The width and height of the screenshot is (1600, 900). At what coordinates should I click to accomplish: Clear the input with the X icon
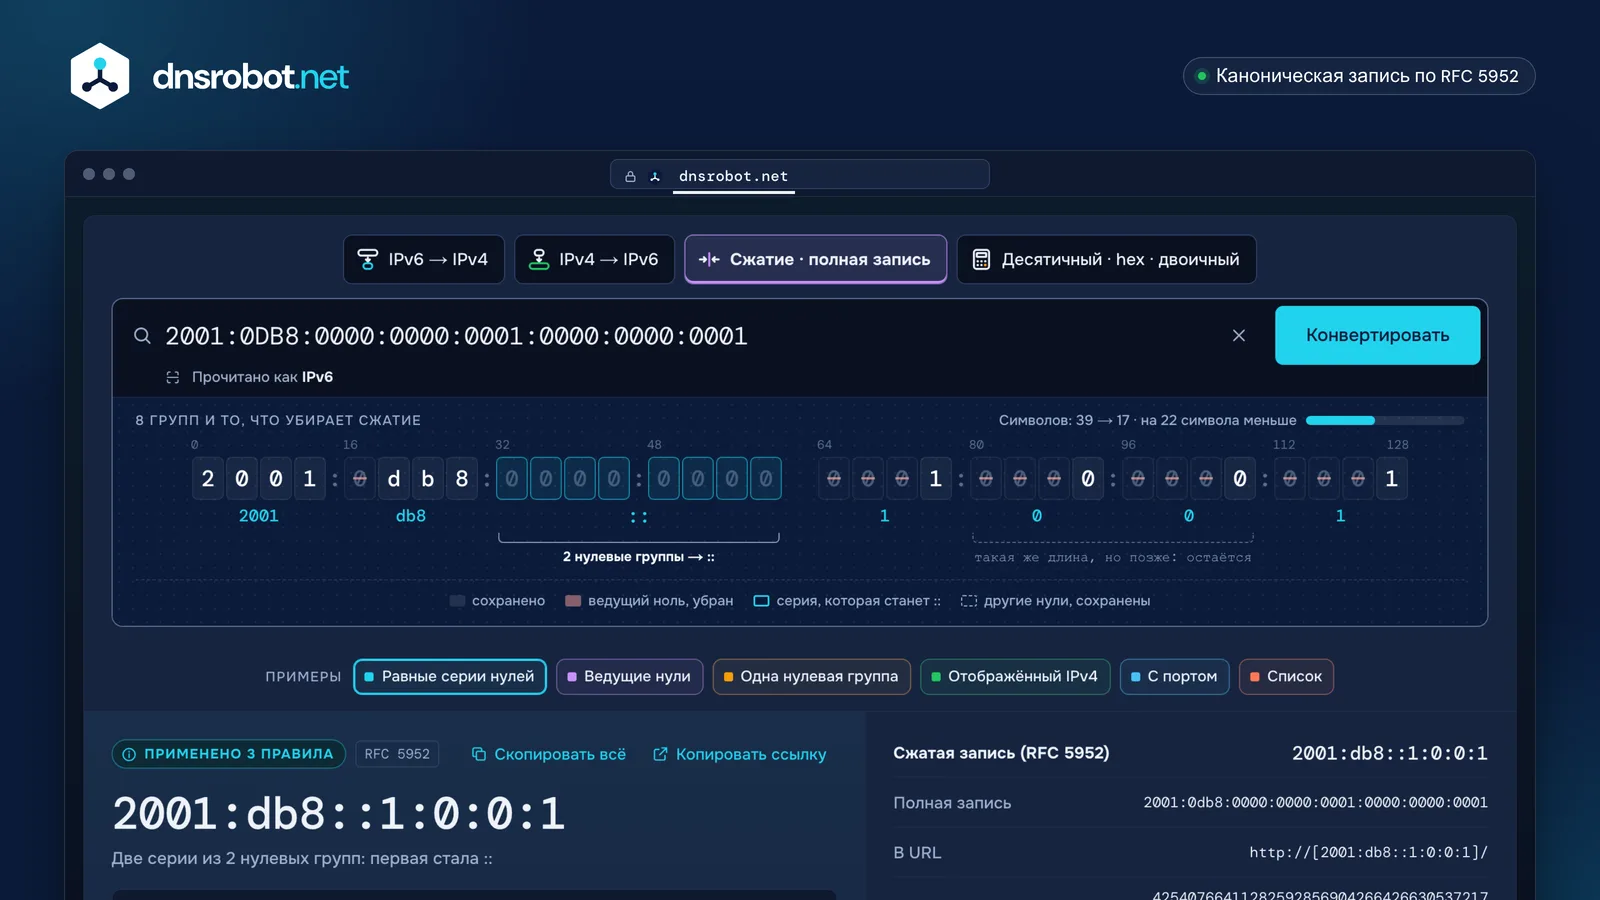click(x=1239, y=335)
